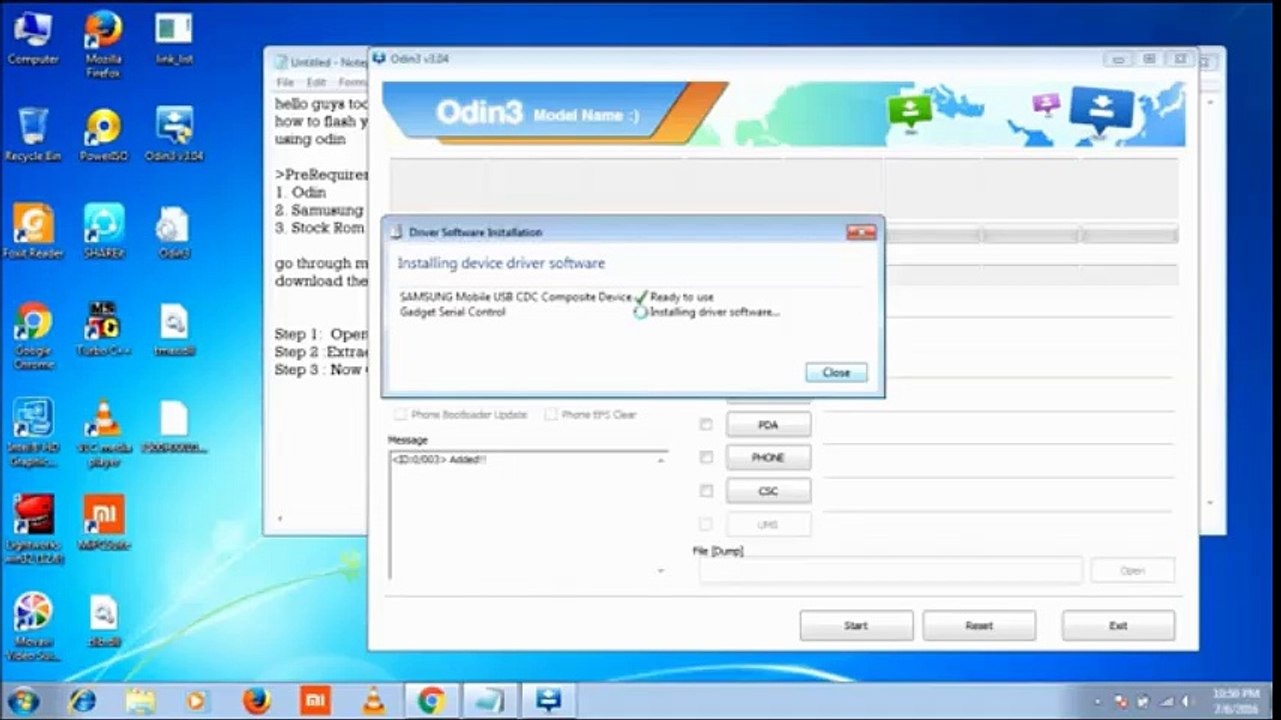Image resolution: width=1281 pixels, height=720 pixels.
Task: Select the Foxit Reader desktop shortcut
Action: click(32, 231)
